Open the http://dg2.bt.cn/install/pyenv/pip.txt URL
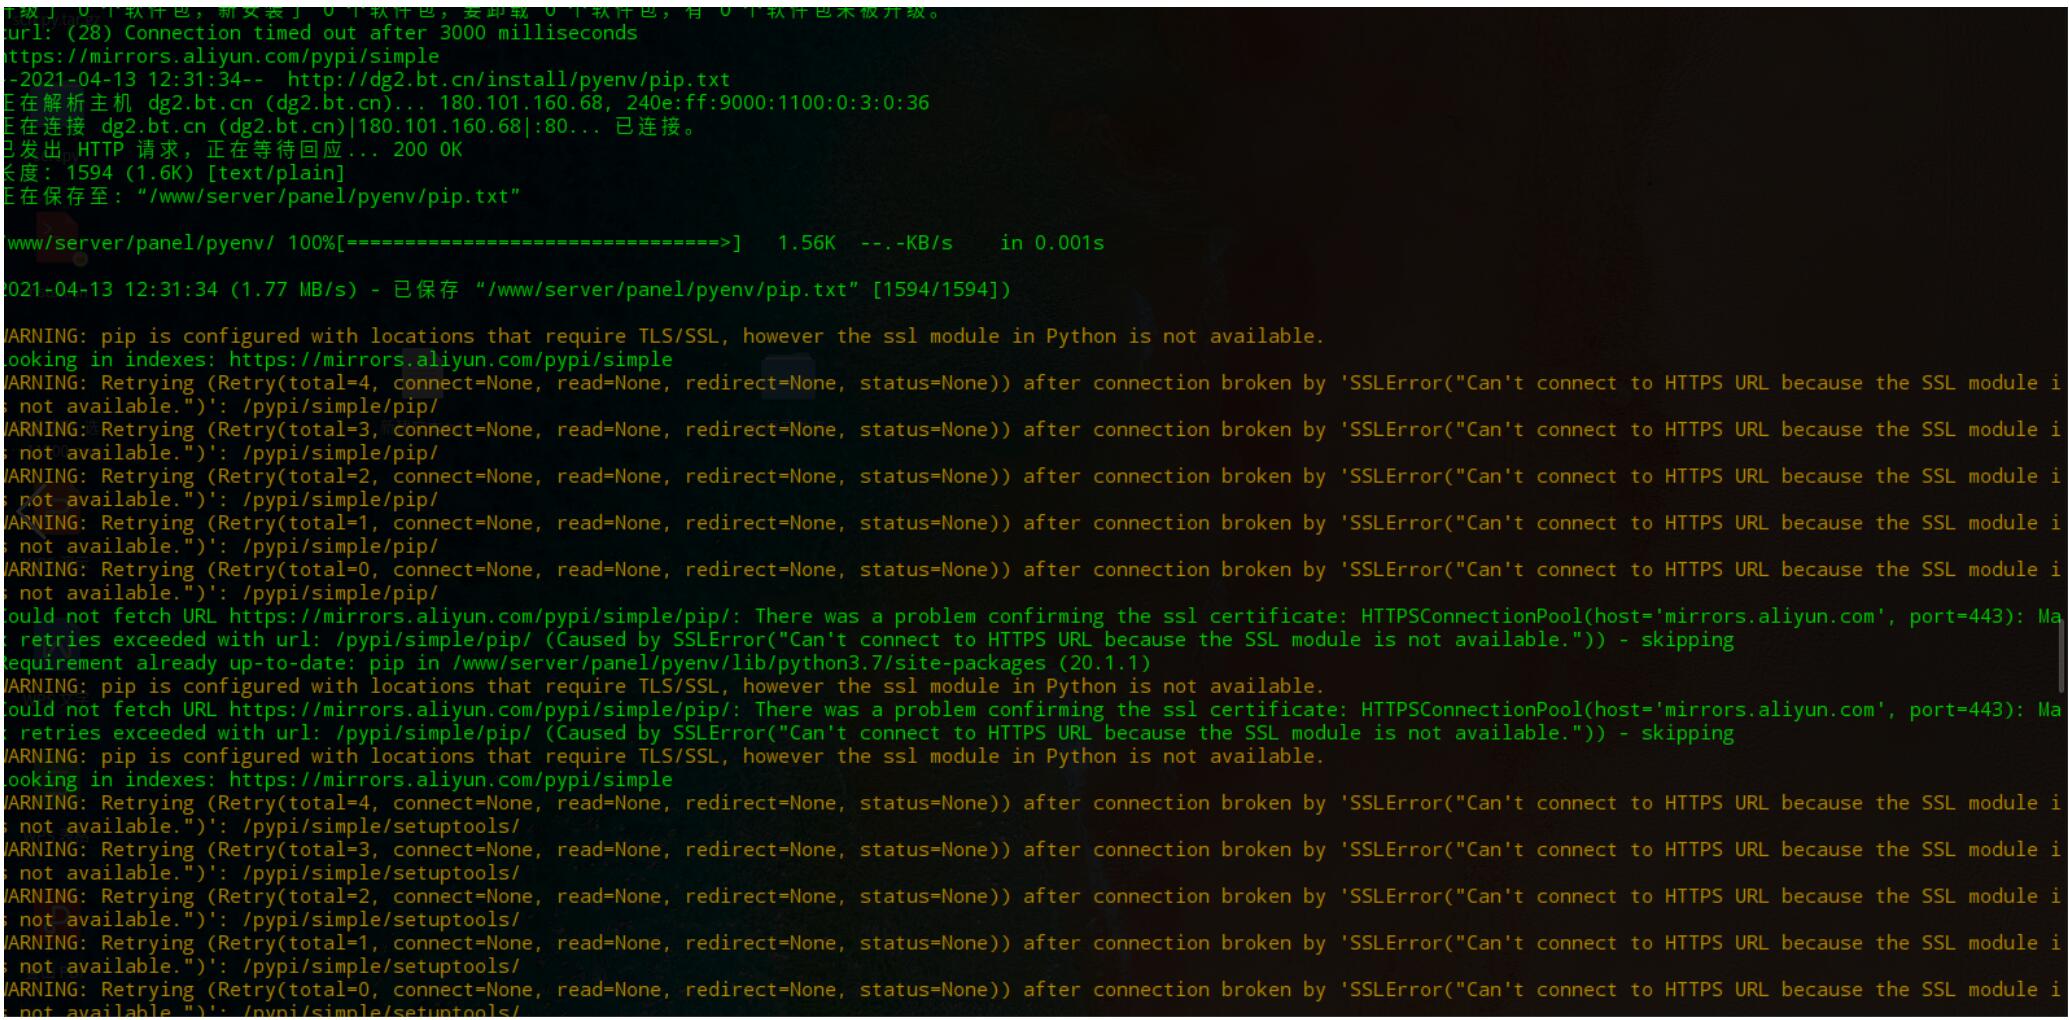The image size is (2069, 1020). point(508,79)
